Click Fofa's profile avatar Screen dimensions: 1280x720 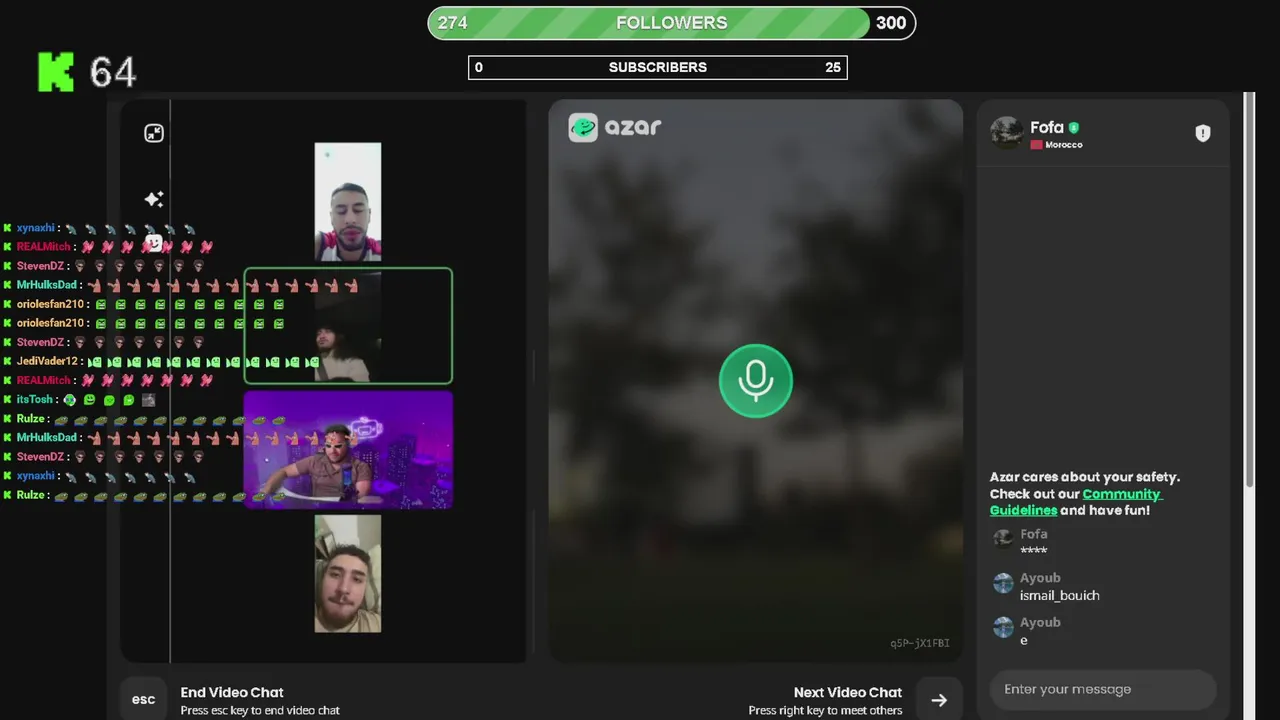tap(1006, 132)
